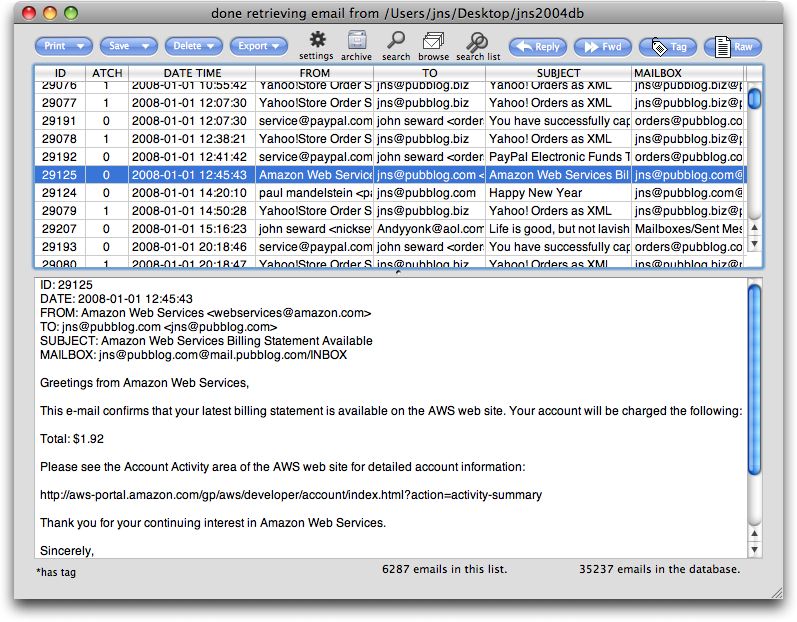Click the browse envelopes icon
The width and height of the screenshot is (797, 622).
pos(433,41)
